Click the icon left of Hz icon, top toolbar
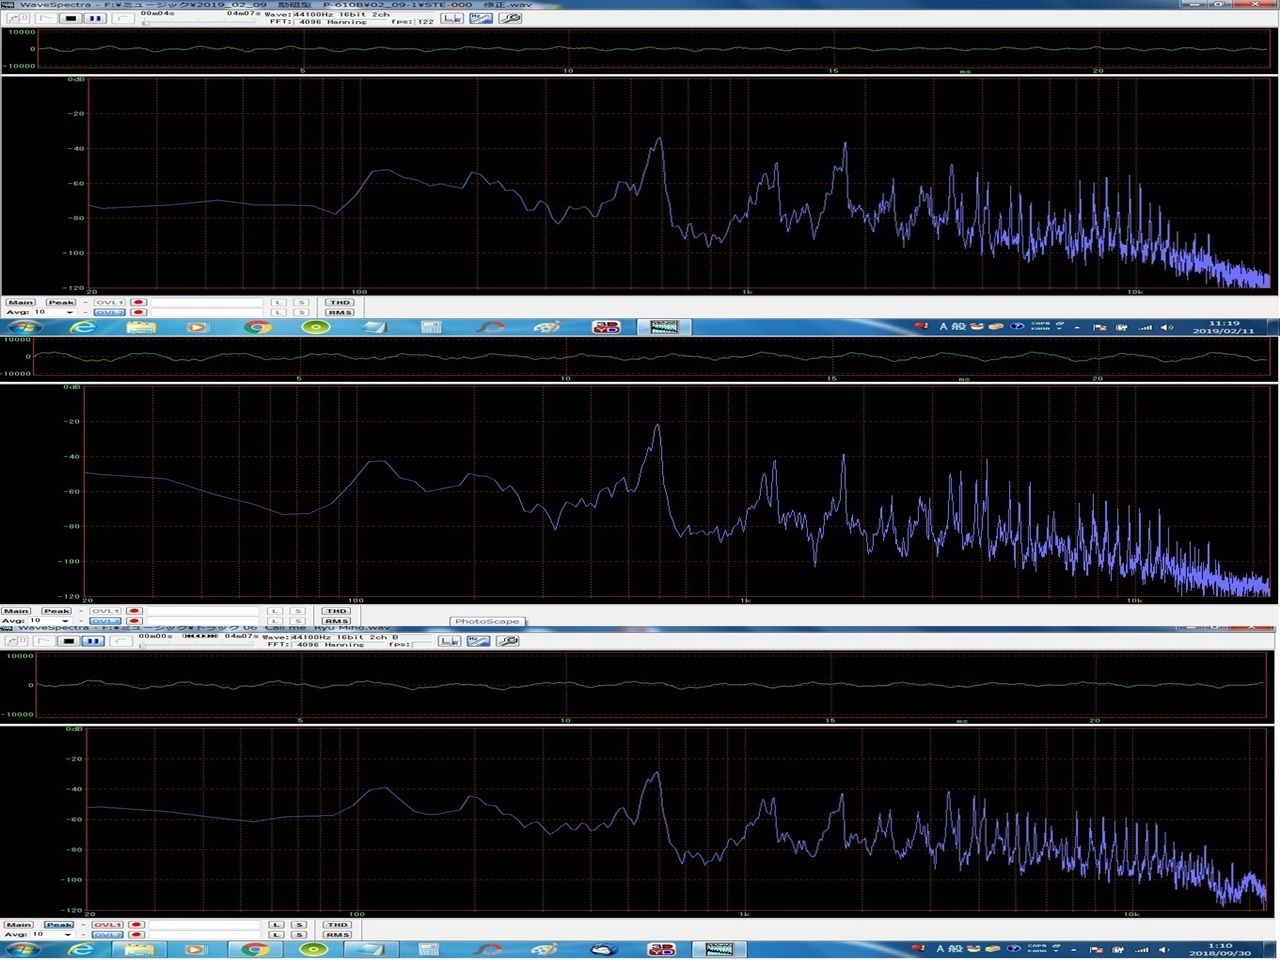 [453, 18]
